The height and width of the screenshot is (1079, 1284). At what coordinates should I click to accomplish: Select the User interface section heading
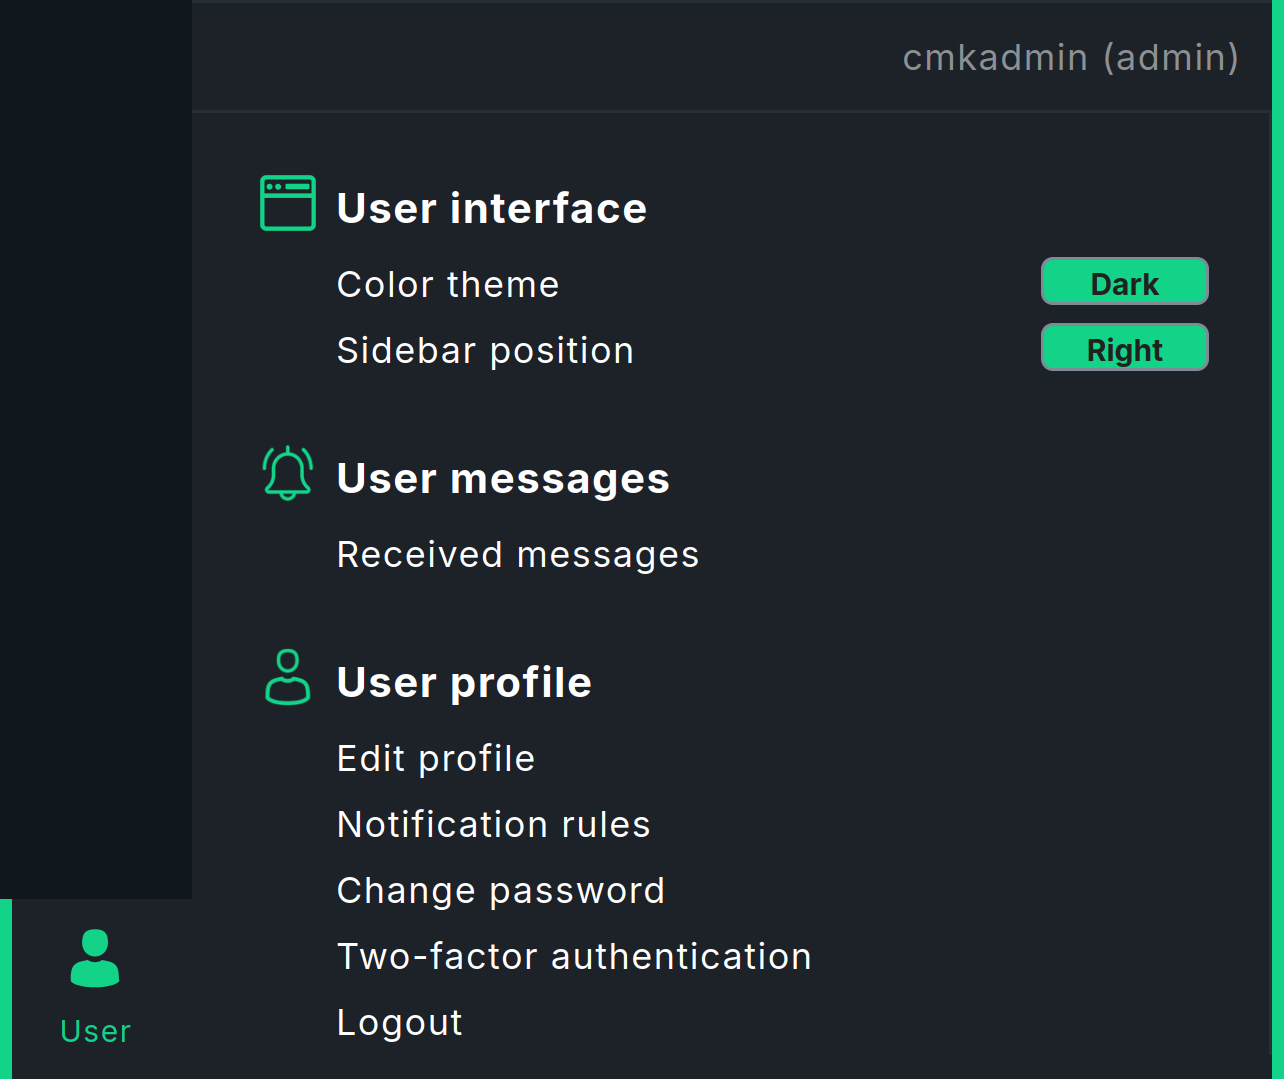492,207
